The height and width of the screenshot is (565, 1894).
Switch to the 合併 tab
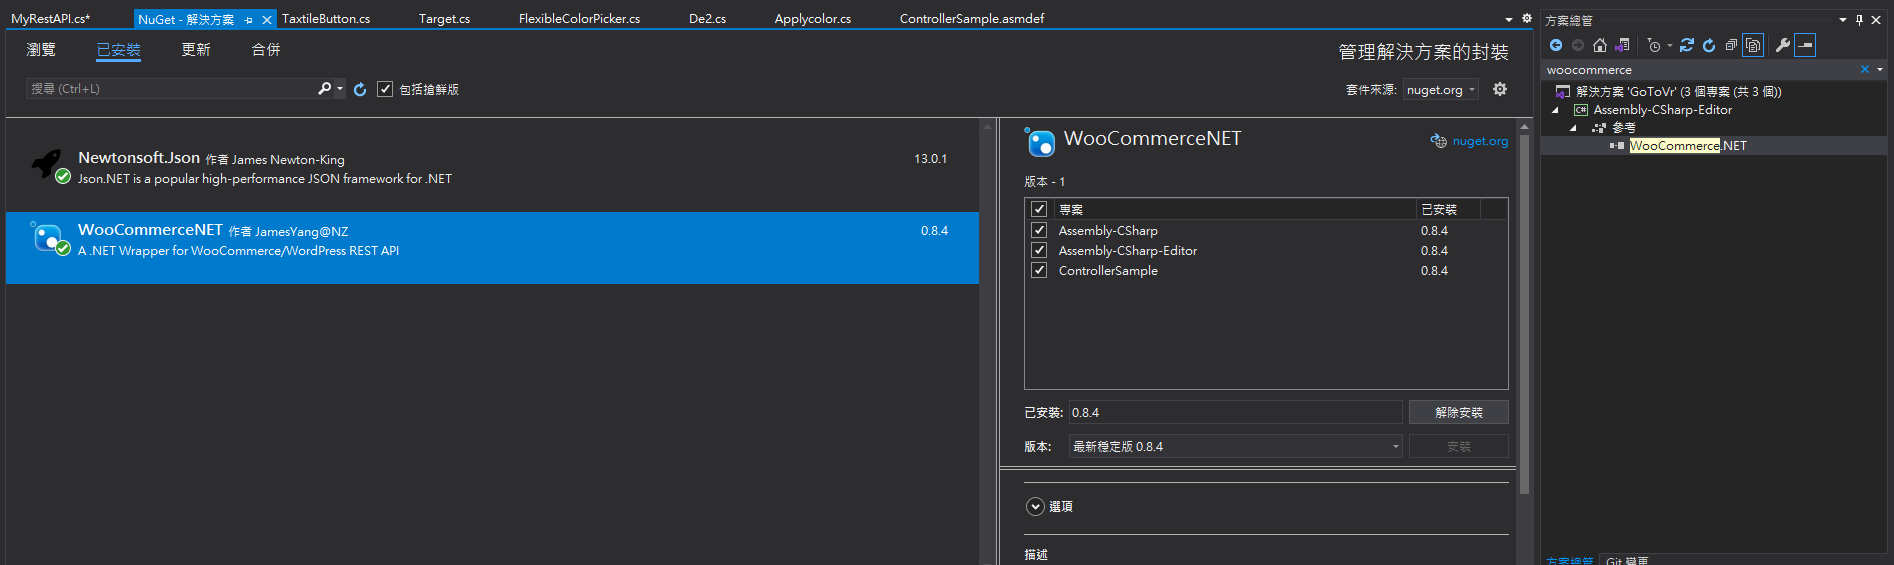(266, 50)
